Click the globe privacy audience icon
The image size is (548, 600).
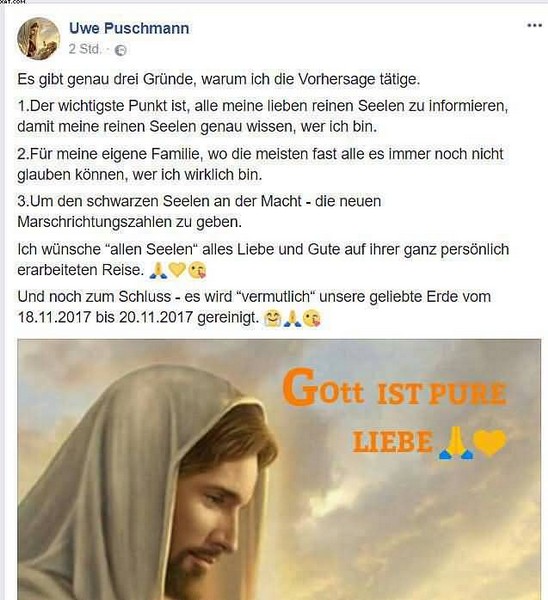[x=121, y=50]
